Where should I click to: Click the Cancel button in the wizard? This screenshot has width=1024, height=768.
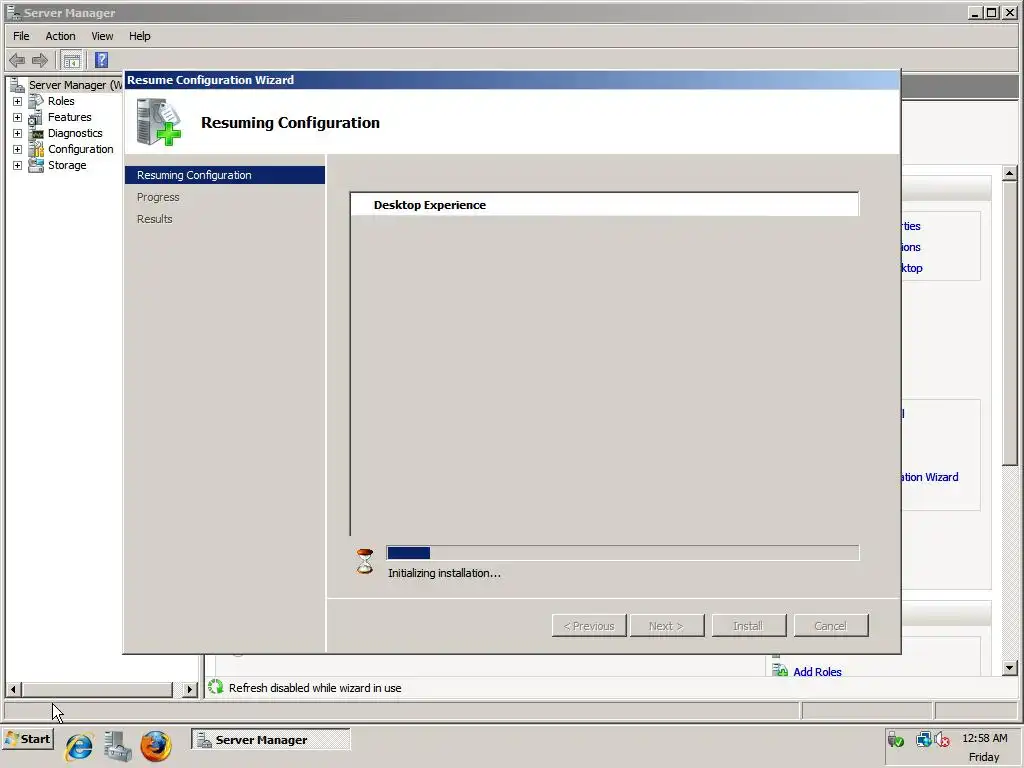coord(831,626)
